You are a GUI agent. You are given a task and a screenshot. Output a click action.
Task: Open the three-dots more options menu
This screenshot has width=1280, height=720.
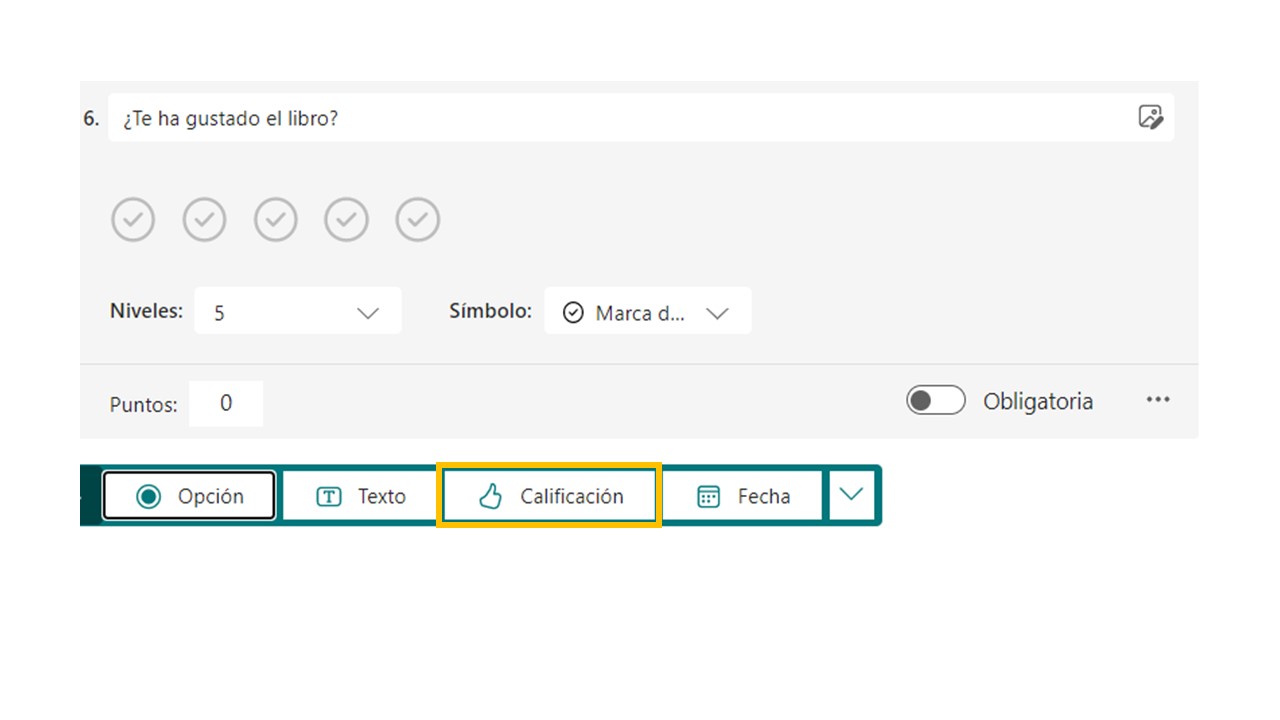(x=1158, y=400)
